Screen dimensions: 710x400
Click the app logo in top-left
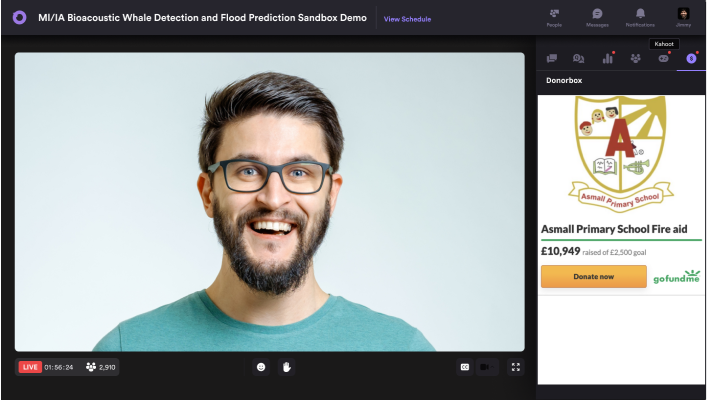[19, 18]
